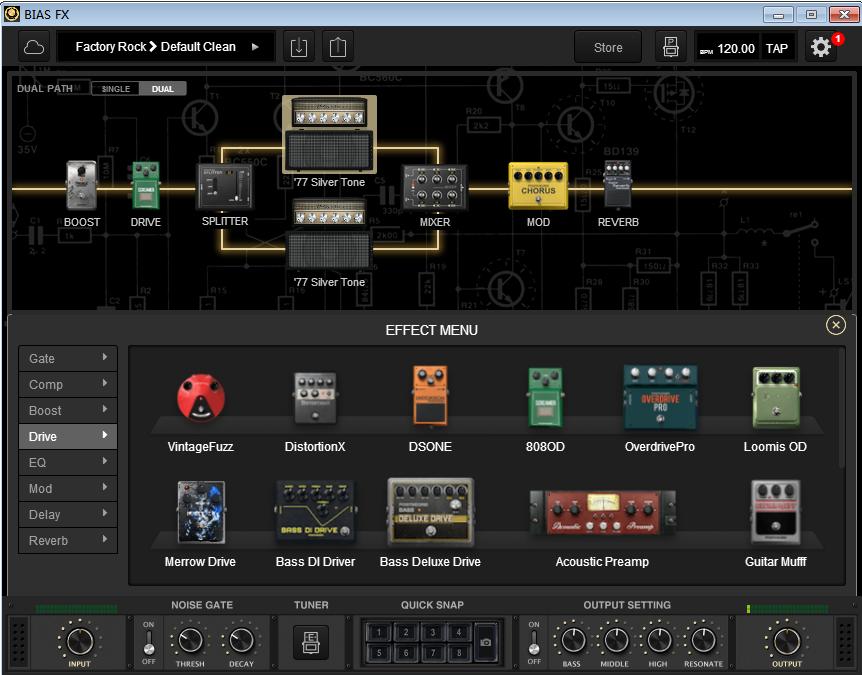Select the Delay category in the effect menu

click(67, 514)
